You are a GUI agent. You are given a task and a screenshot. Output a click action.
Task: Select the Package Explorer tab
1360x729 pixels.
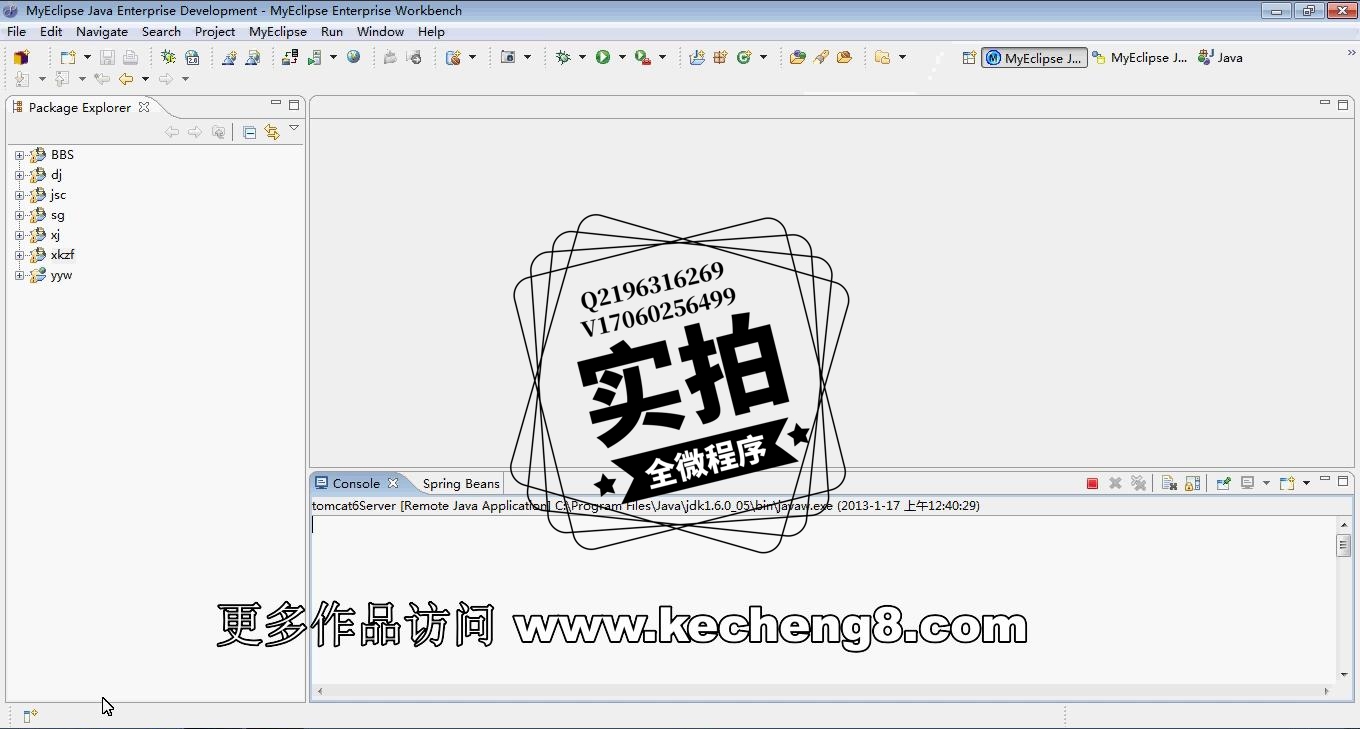click(x=79, y=107)
